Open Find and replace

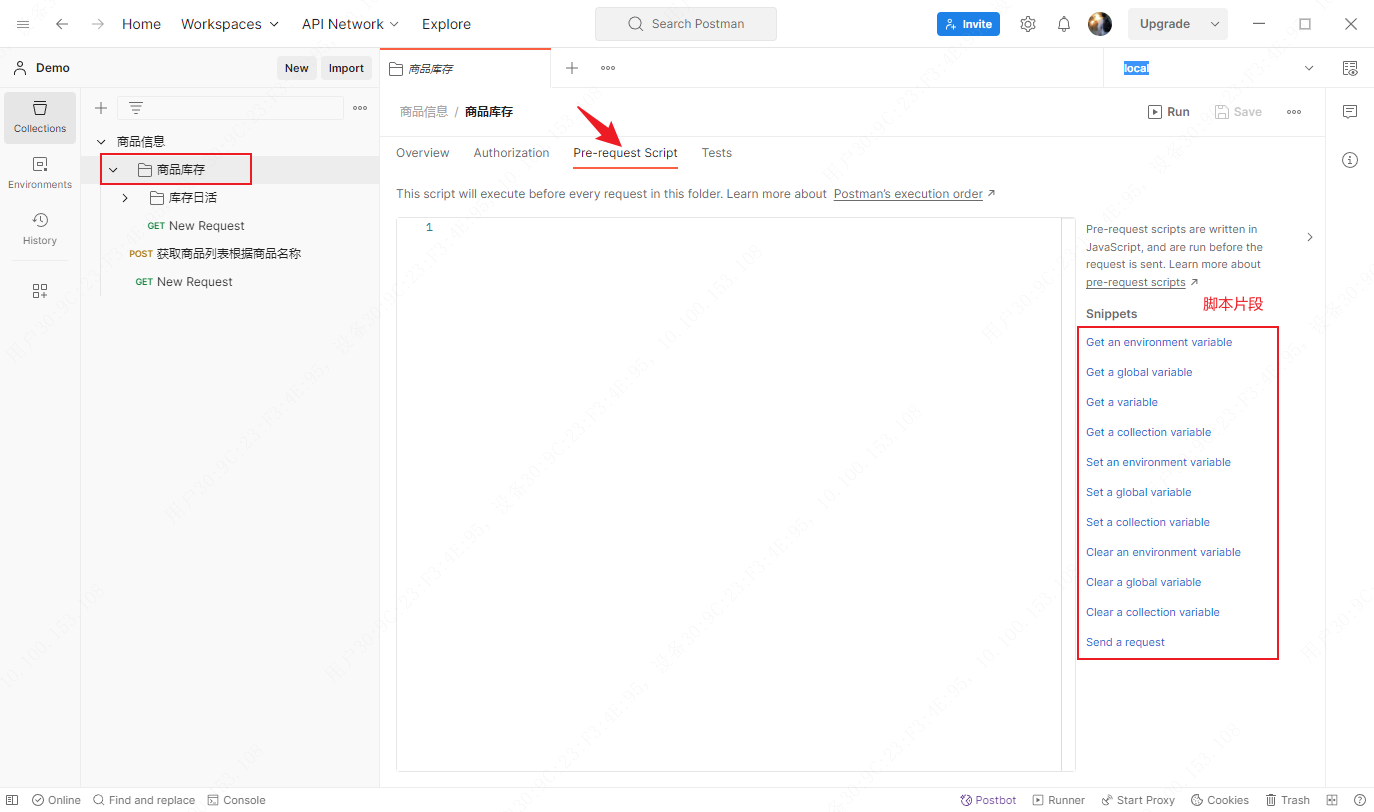pos(144,800)
